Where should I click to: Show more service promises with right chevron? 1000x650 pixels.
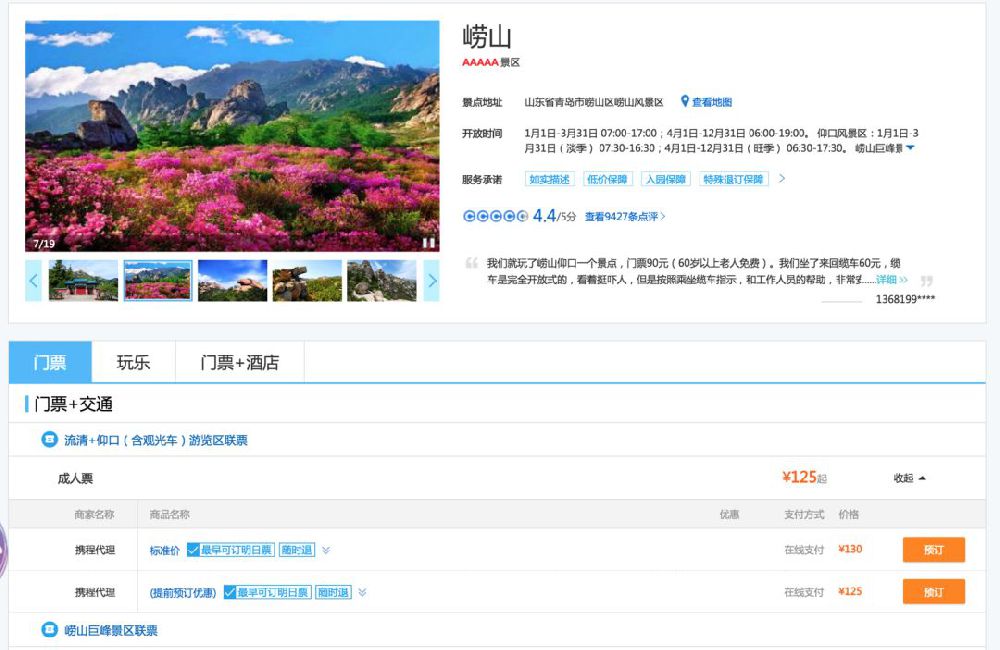(782, 179)
